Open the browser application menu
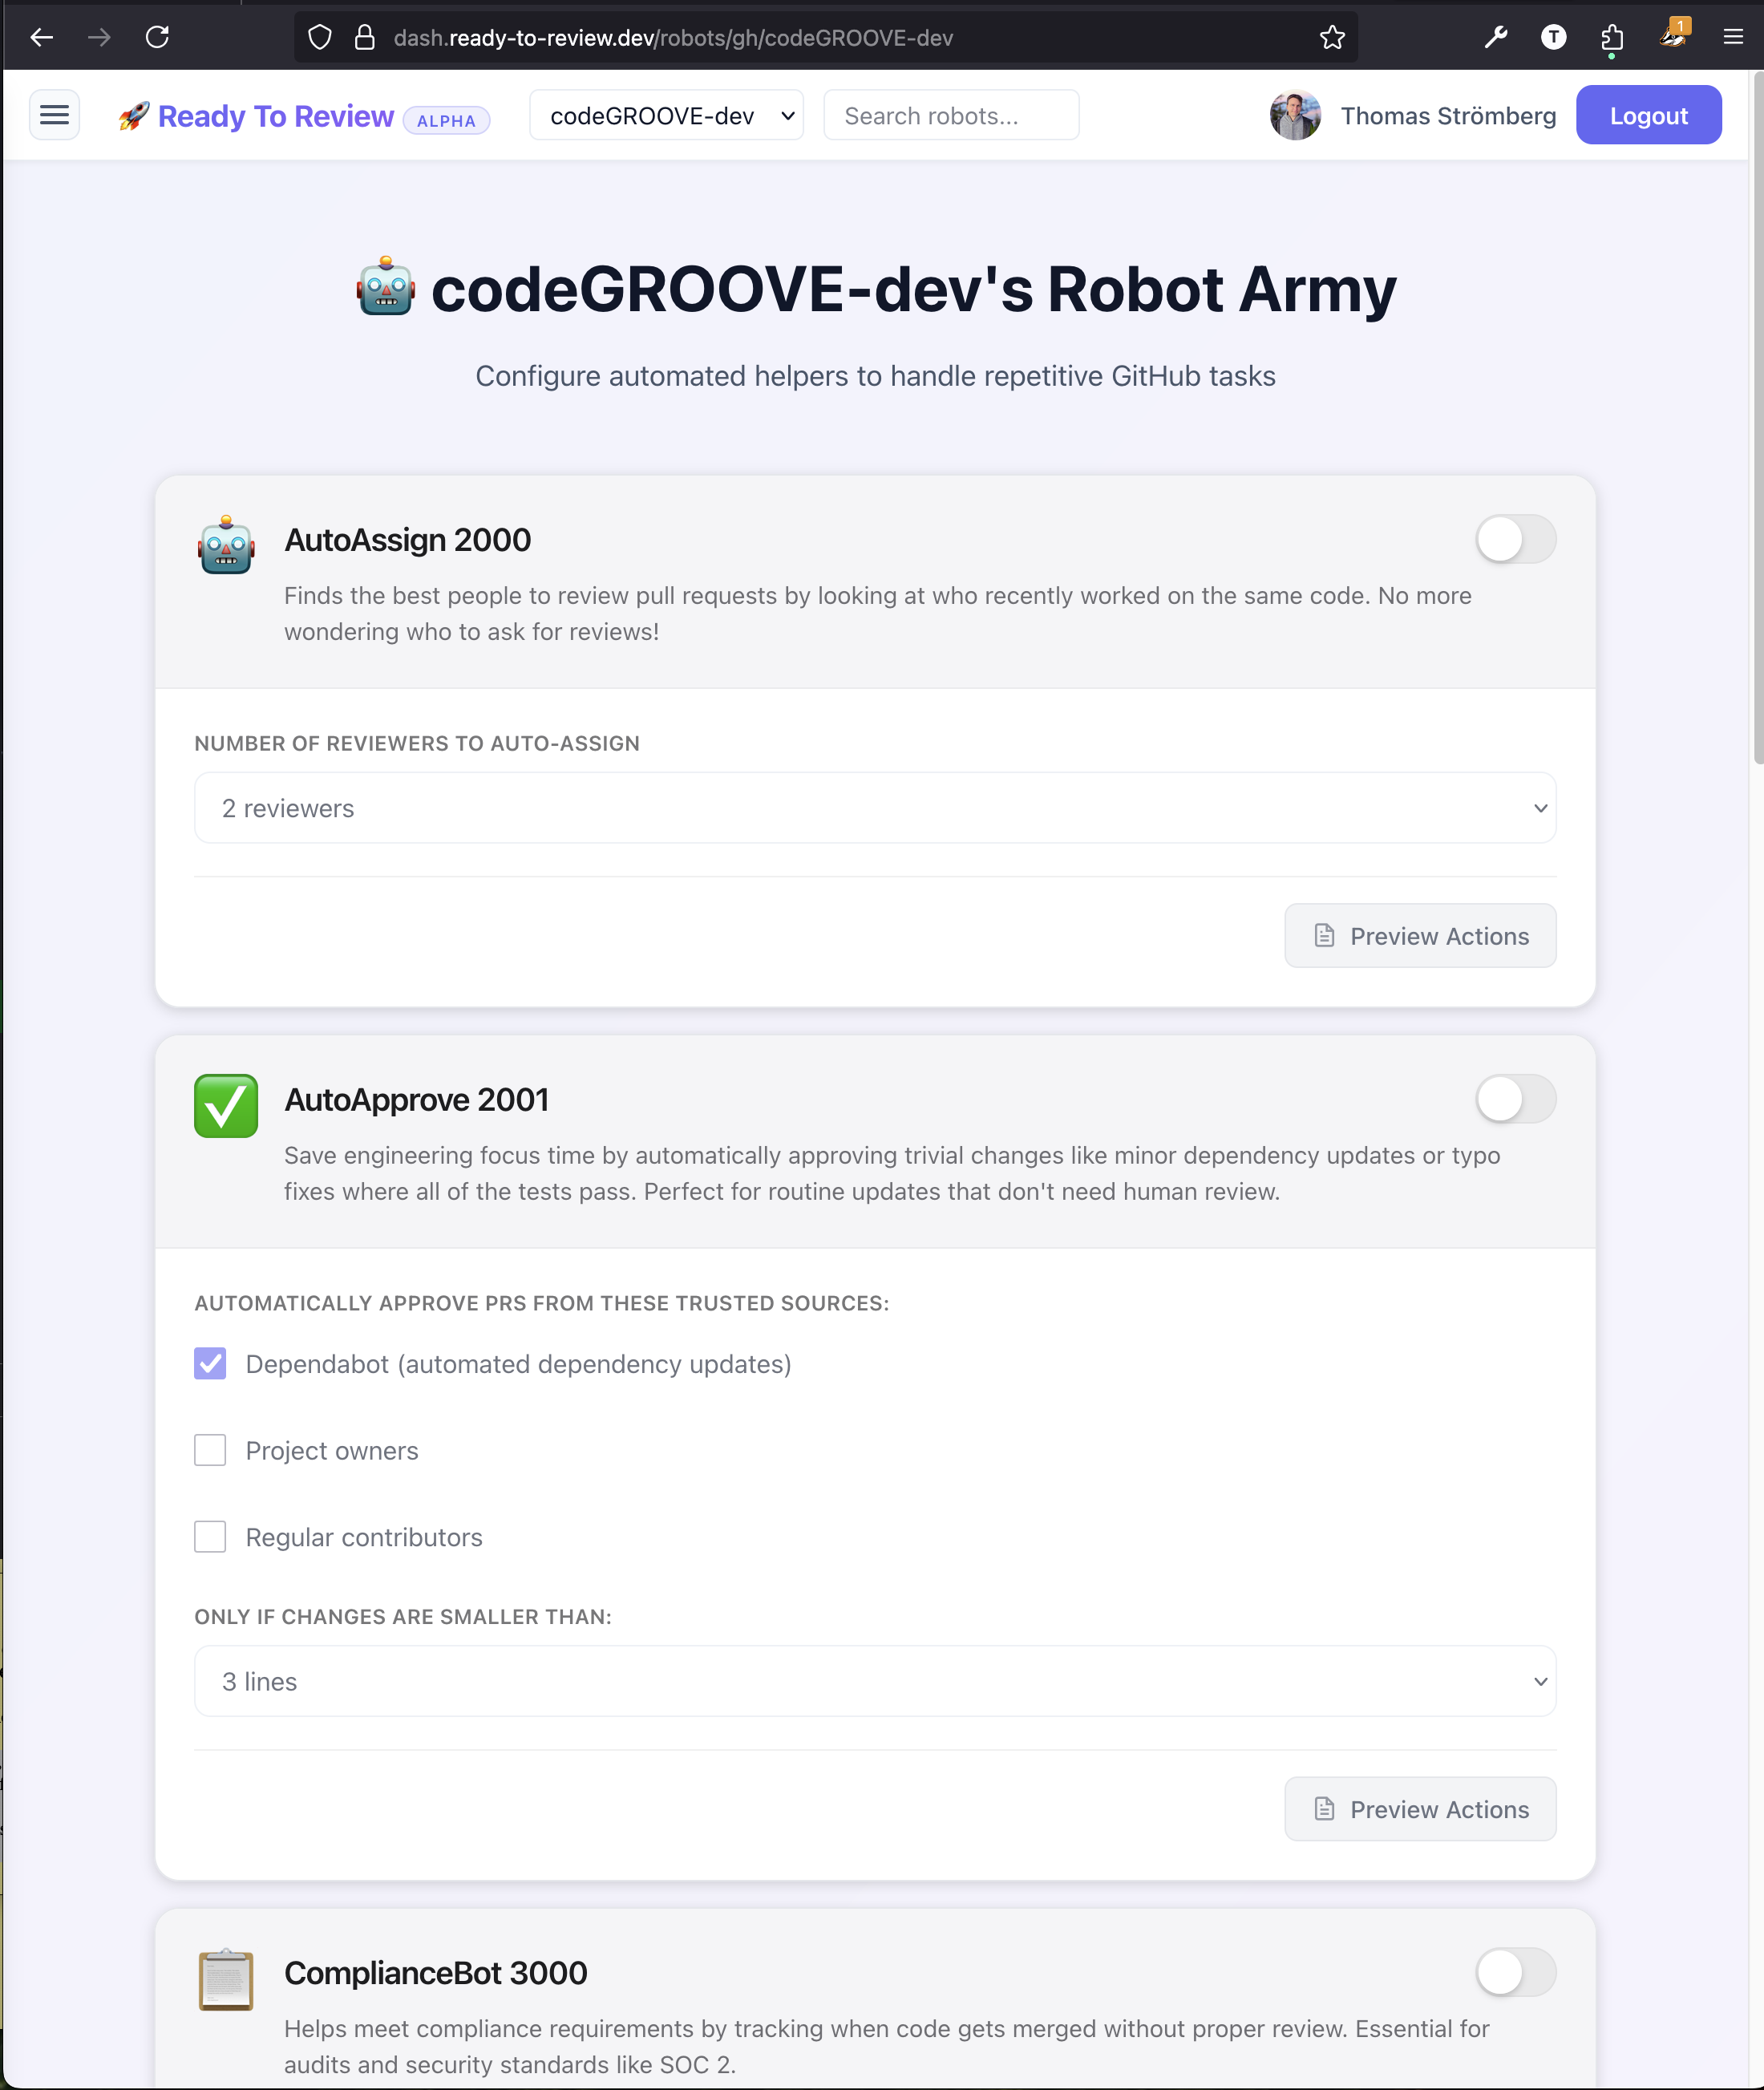The width and height of the screenshot is (1764, 2090). 1733,38
